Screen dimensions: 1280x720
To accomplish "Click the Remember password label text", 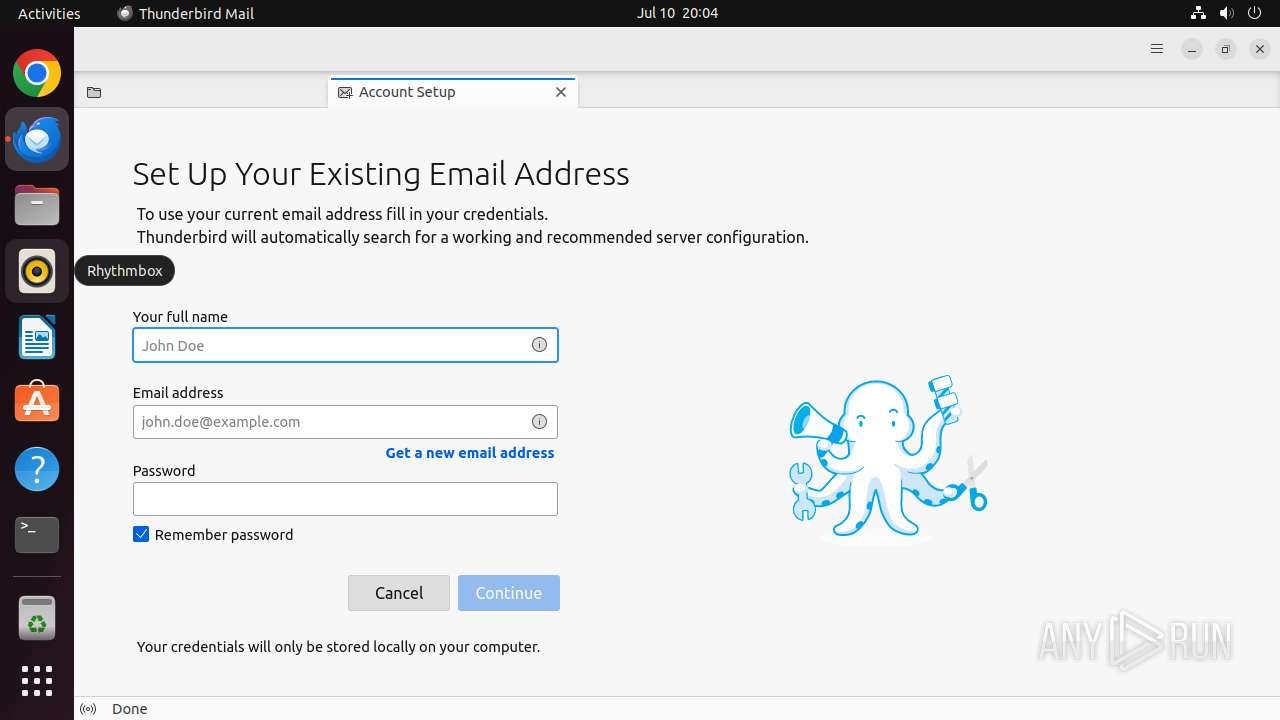I will [x=224, y=535].
